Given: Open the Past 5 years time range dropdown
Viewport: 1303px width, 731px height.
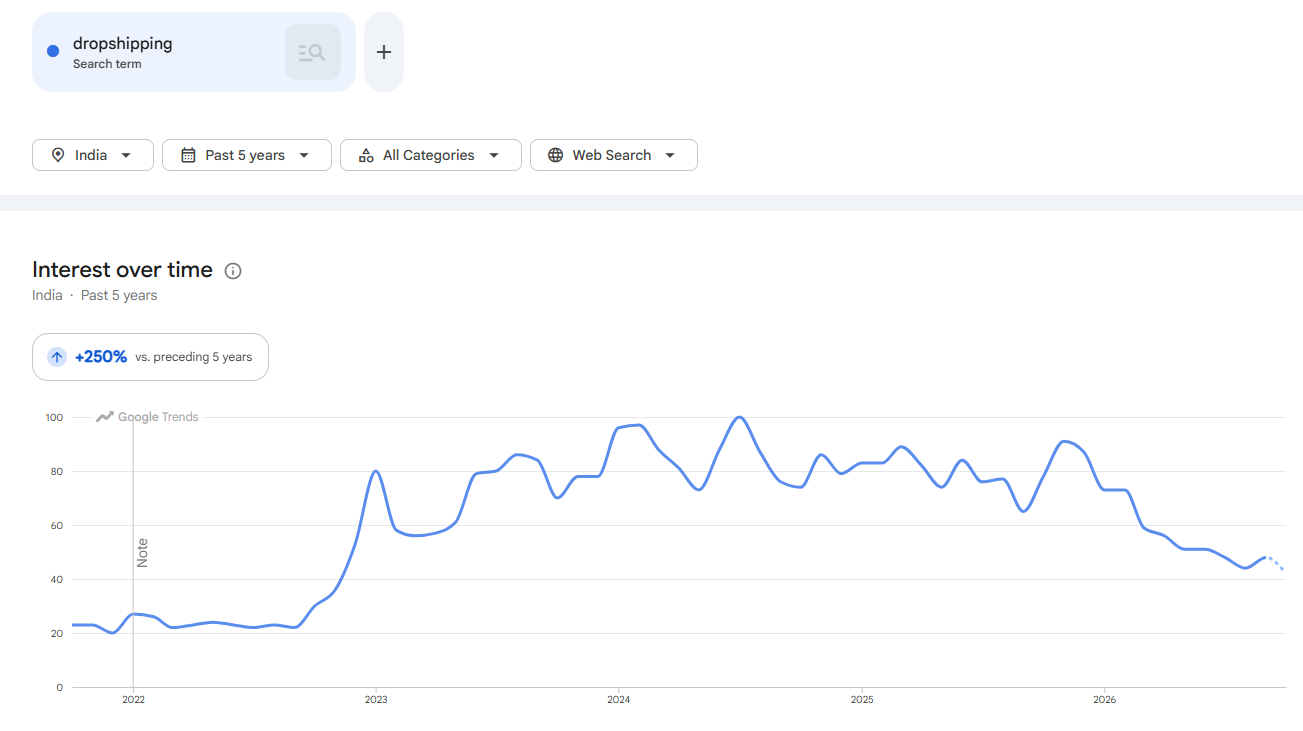Looking at the screenshot, I should (x=247, y=155).
